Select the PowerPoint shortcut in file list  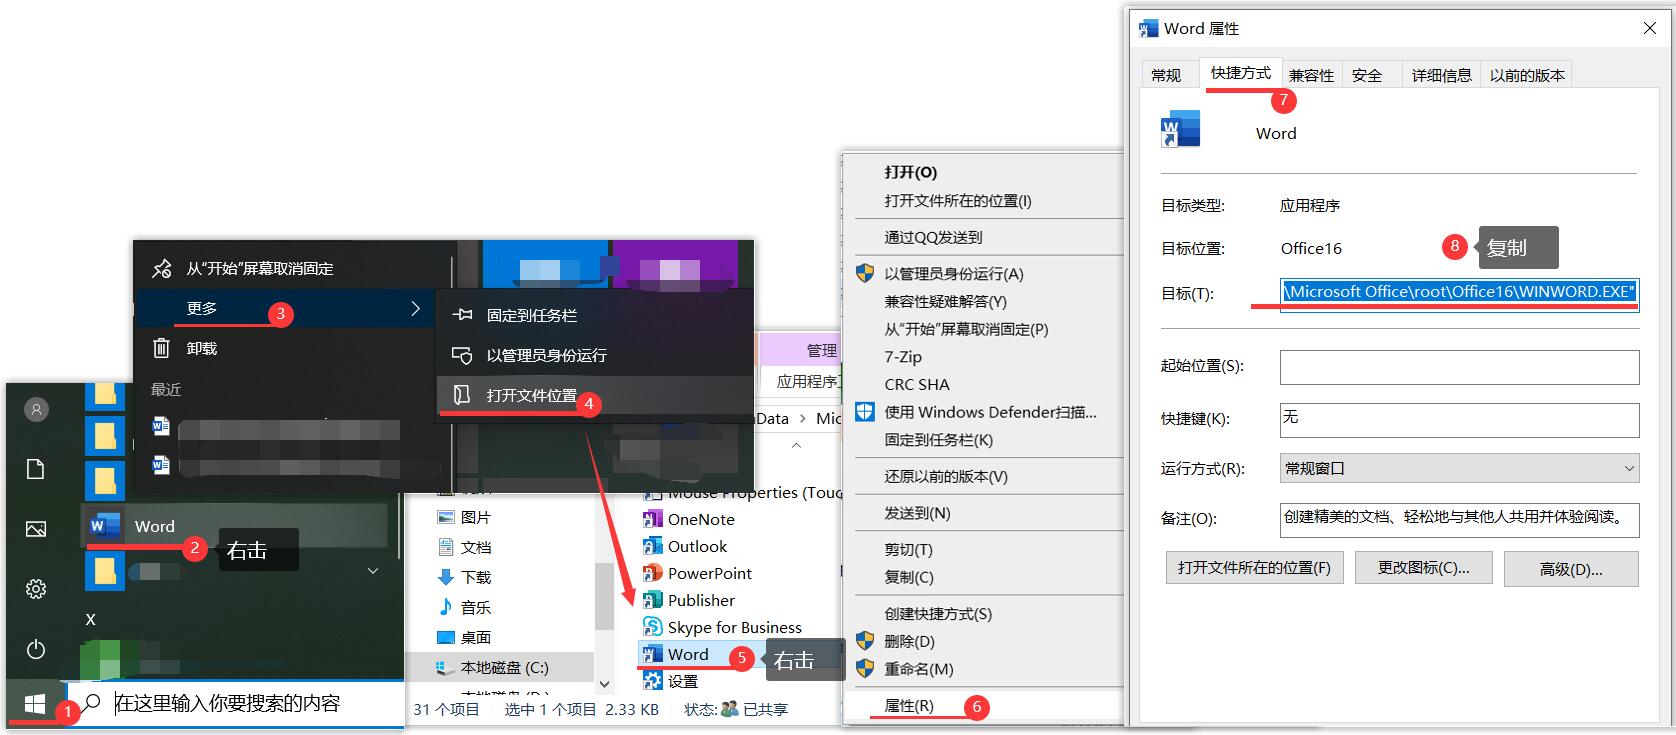[x=709, y=573]
